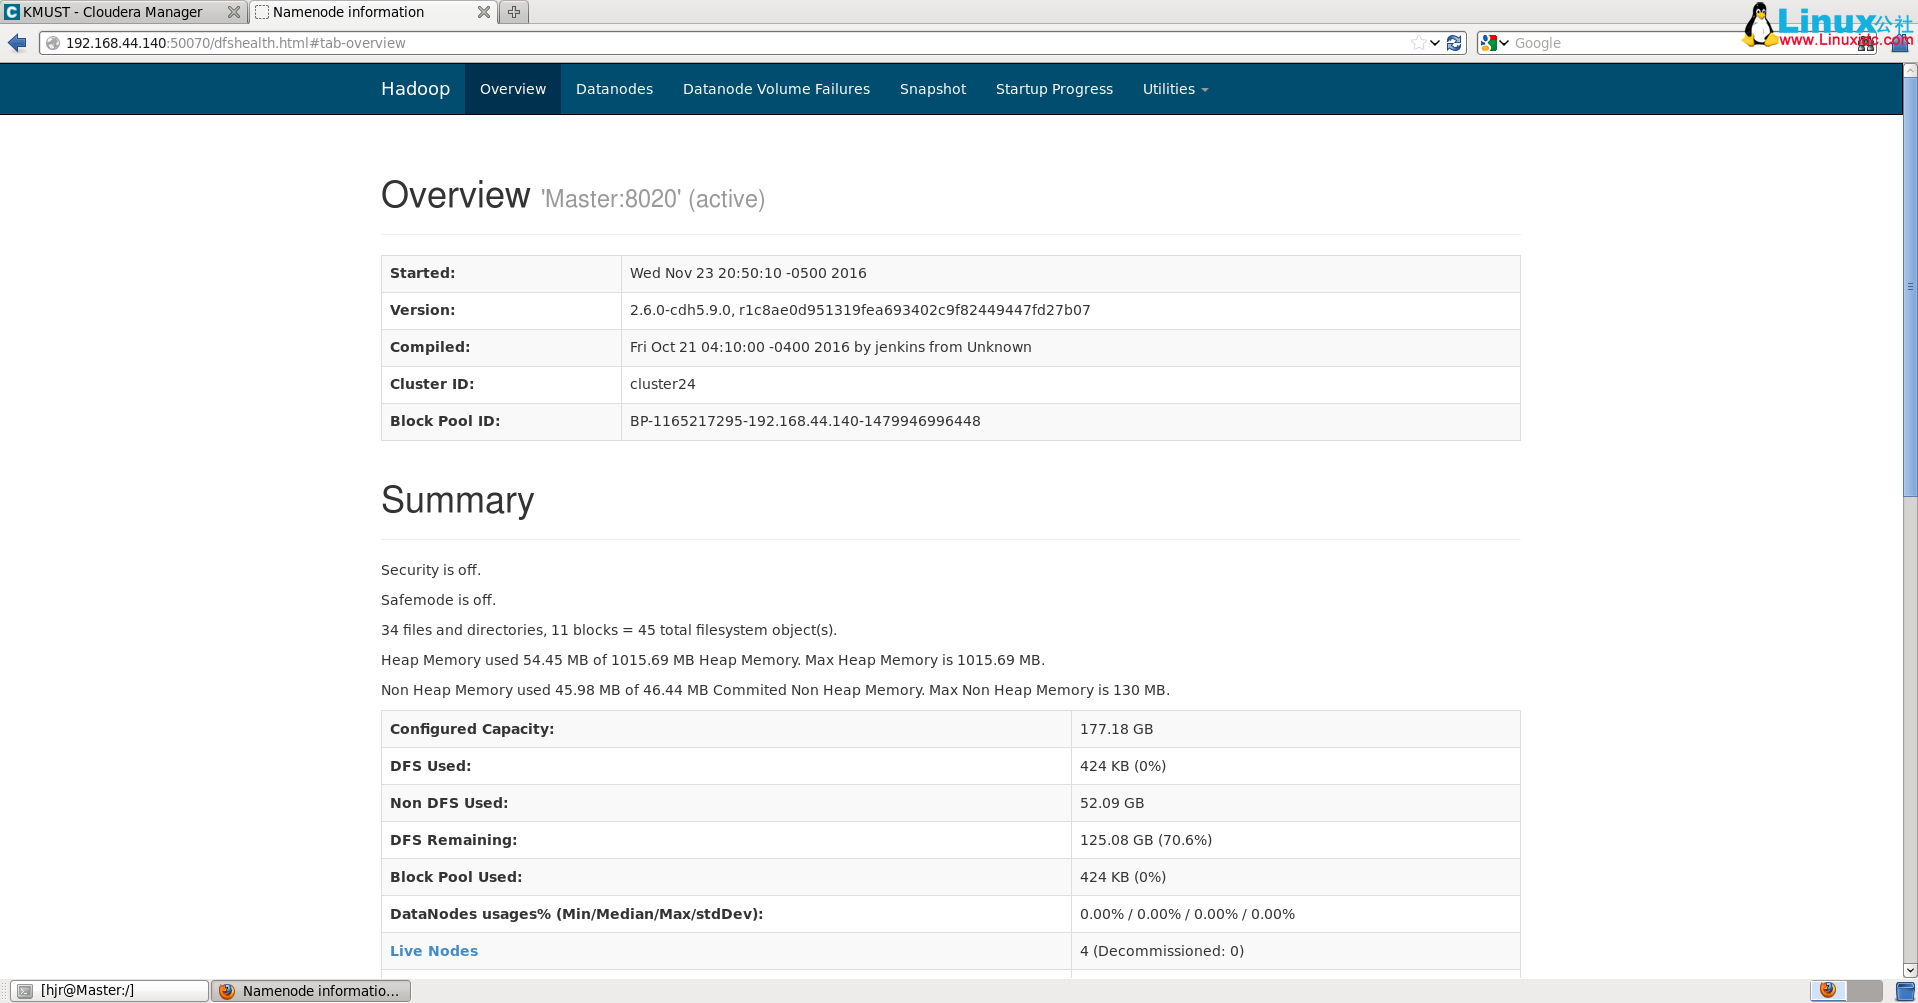
Task: Click the browser back arrow button
Action: [x=17, y=43]
